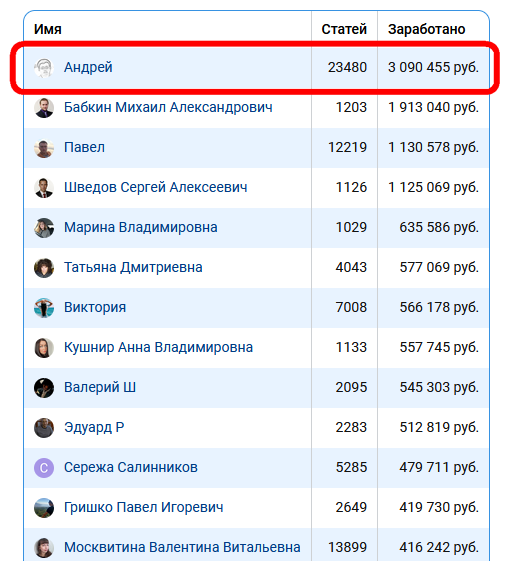Select earnings value 557 745 руб.

coord(439,347)
